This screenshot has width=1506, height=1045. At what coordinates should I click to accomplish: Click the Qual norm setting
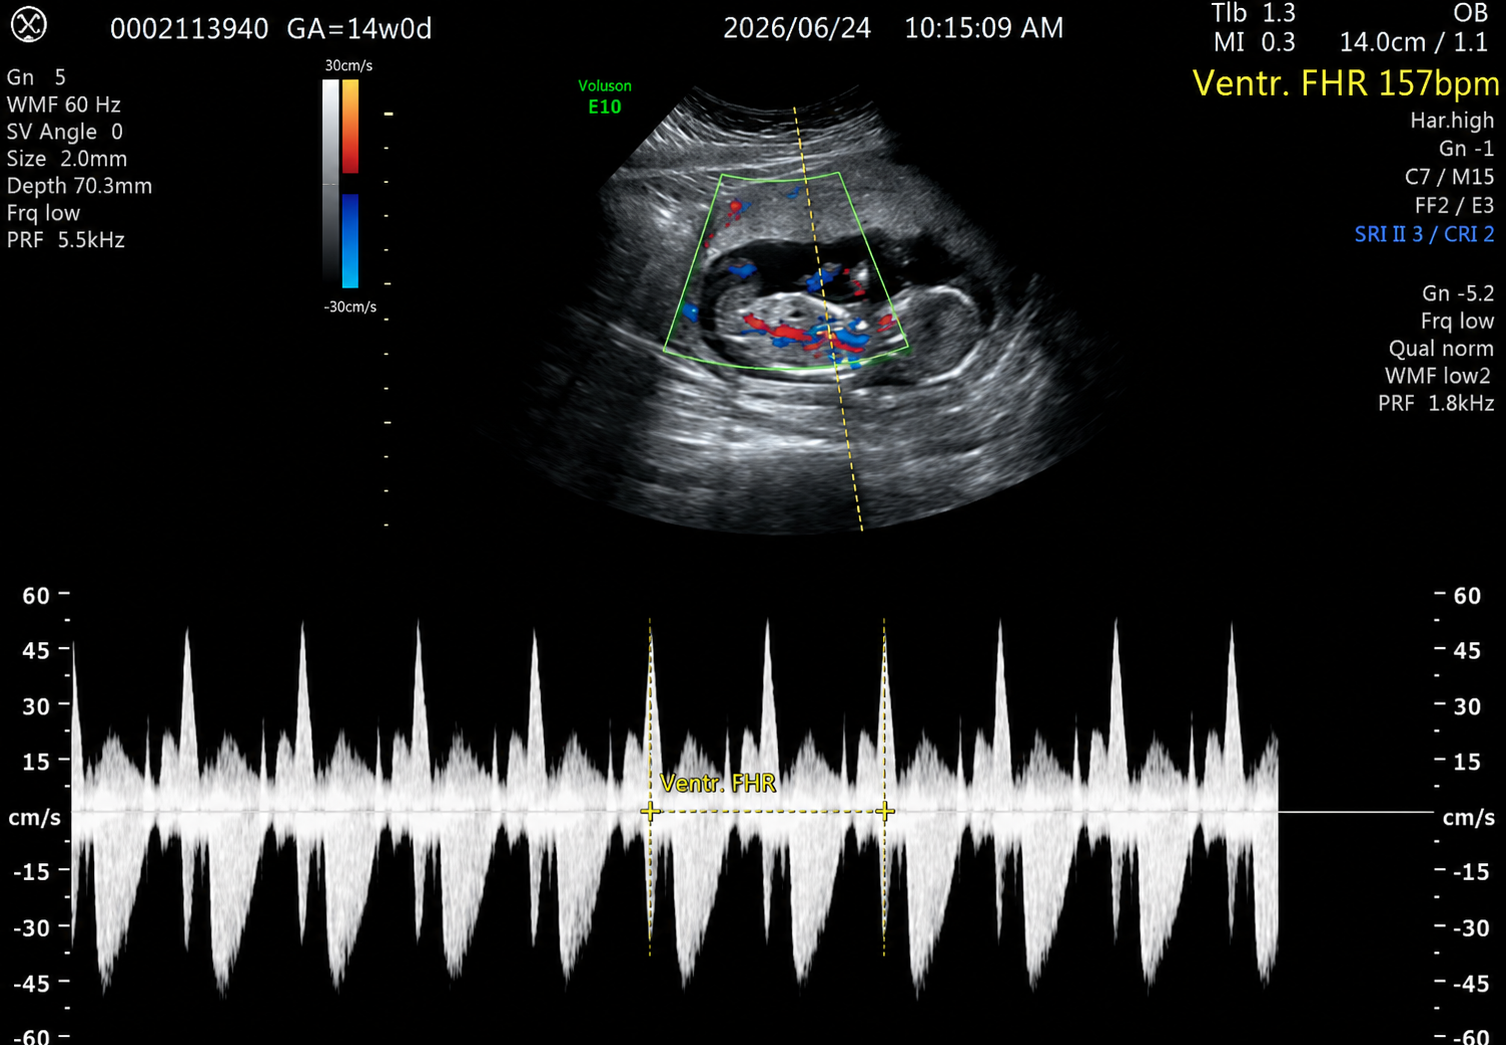1441,348
